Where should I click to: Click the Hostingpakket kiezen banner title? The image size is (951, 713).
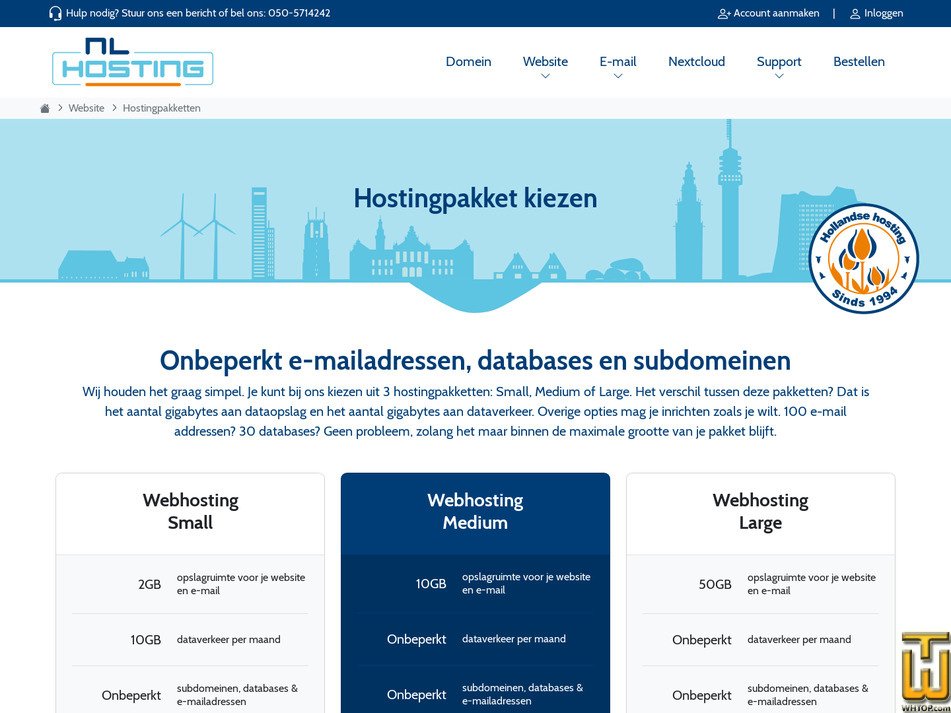click(x=476, y=199)
